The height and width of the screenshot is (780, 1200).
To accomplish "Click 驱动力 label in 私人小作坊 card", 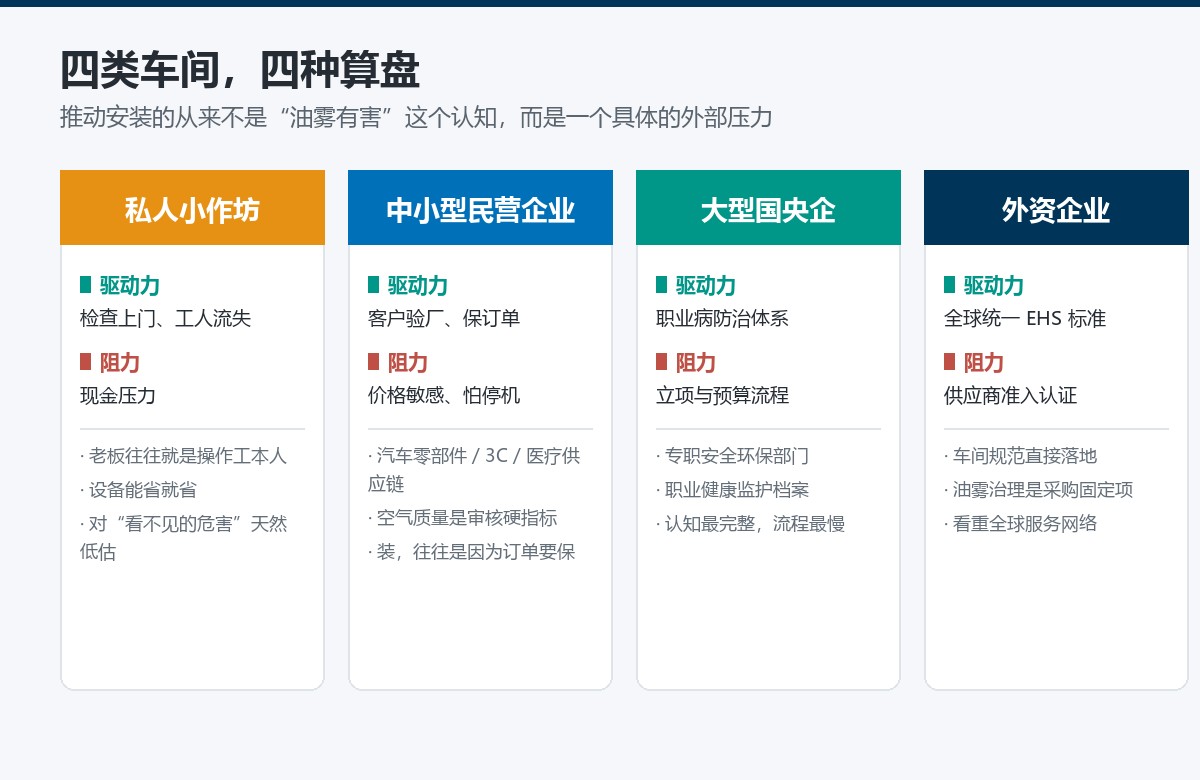I will (x=130, y=285).
